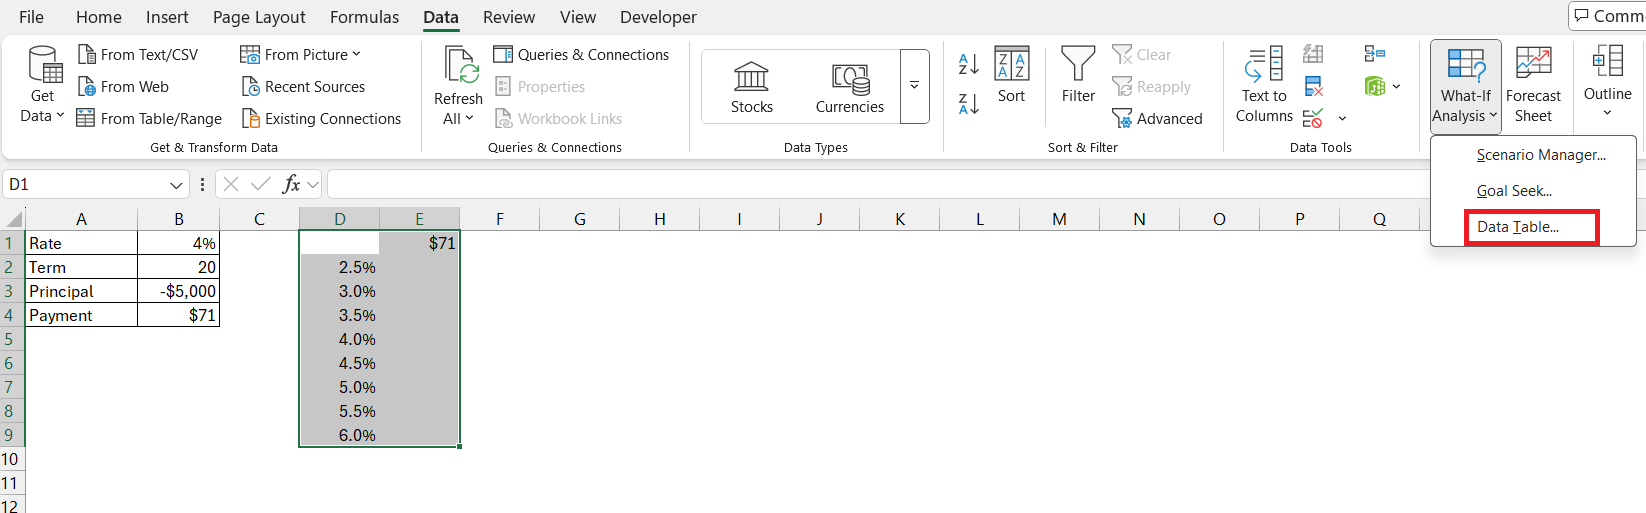Select row 5 header
Viewport: 1646px width, 513px height.
11,339
